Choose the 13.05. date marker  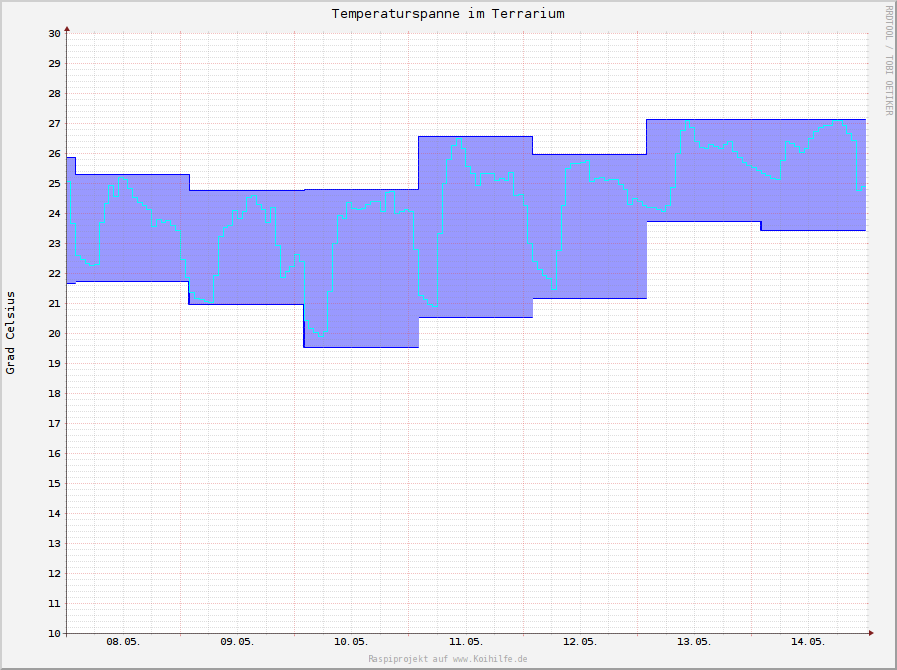pyautogui.click(x=694, y=641)
